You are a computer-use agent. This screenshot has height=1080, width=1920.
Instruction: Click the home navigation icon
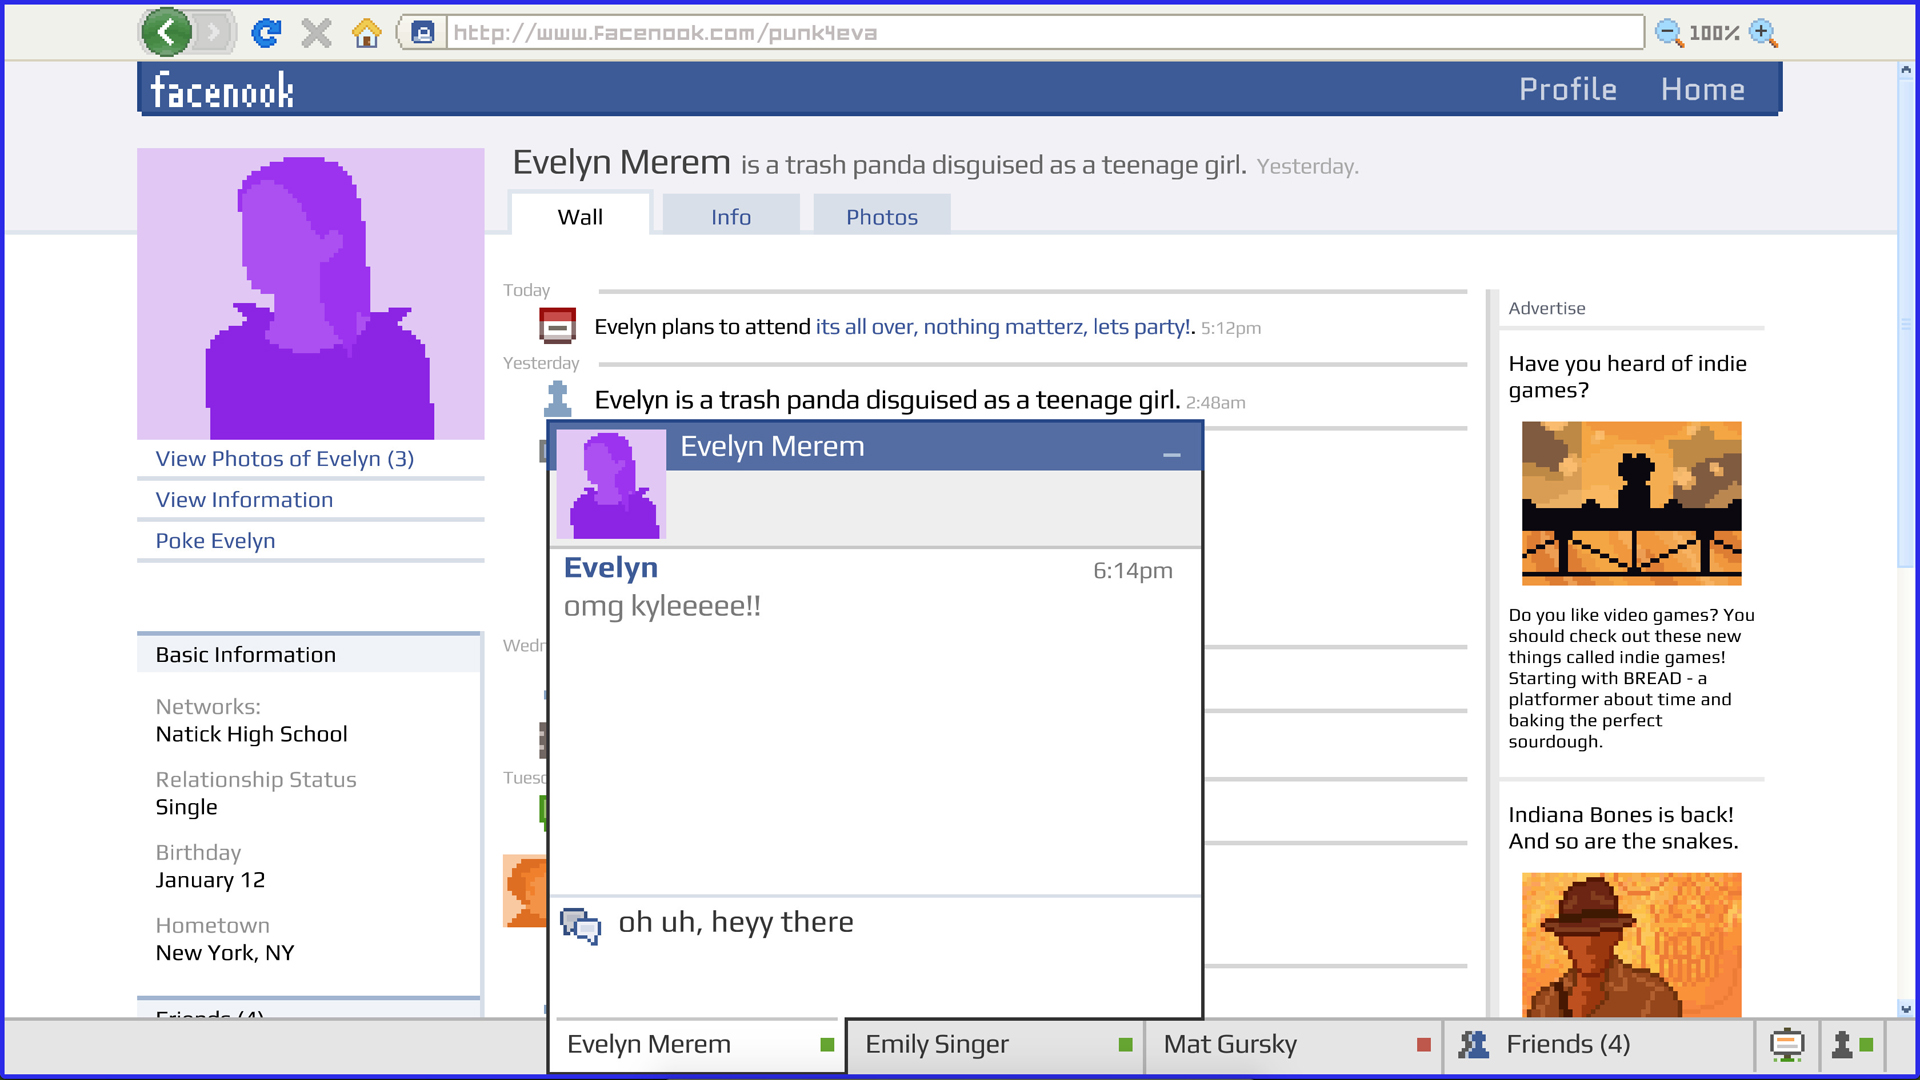coord(367,32)
